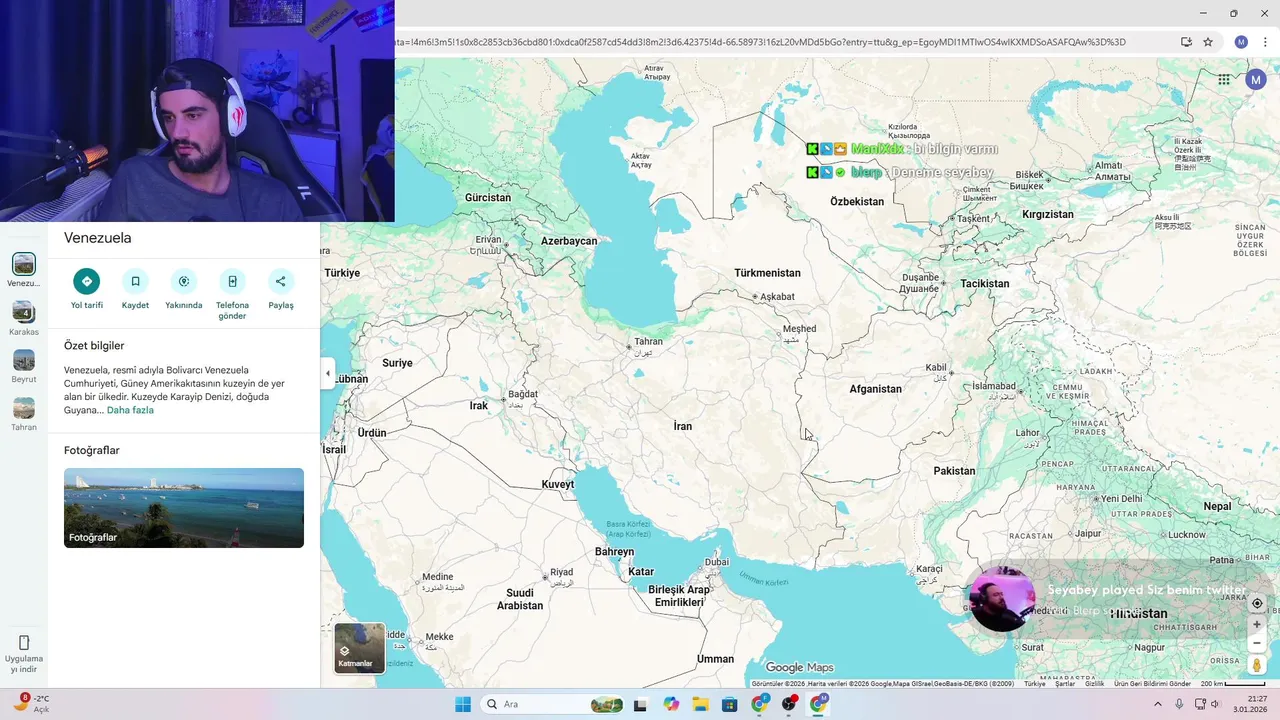Image resolution: width=1280 pixels, height=720 pixels.
Task: Open the Şartlar terms link
Action: pos(1065,684)
